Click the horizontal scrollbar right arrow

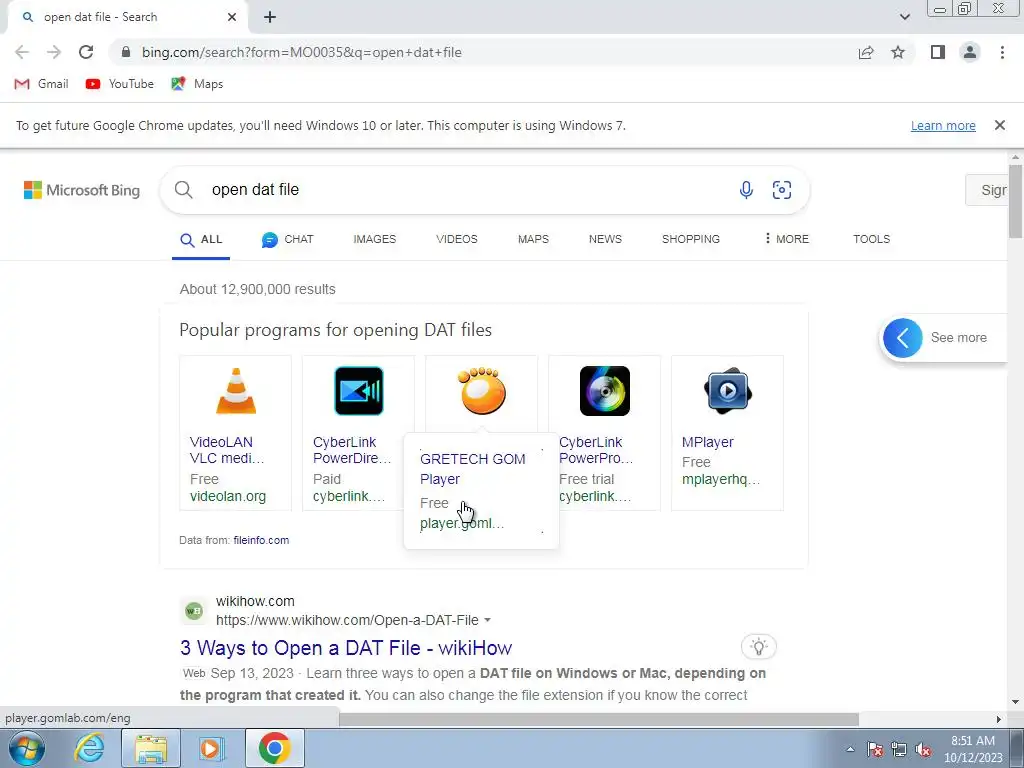tap(999, 719)
